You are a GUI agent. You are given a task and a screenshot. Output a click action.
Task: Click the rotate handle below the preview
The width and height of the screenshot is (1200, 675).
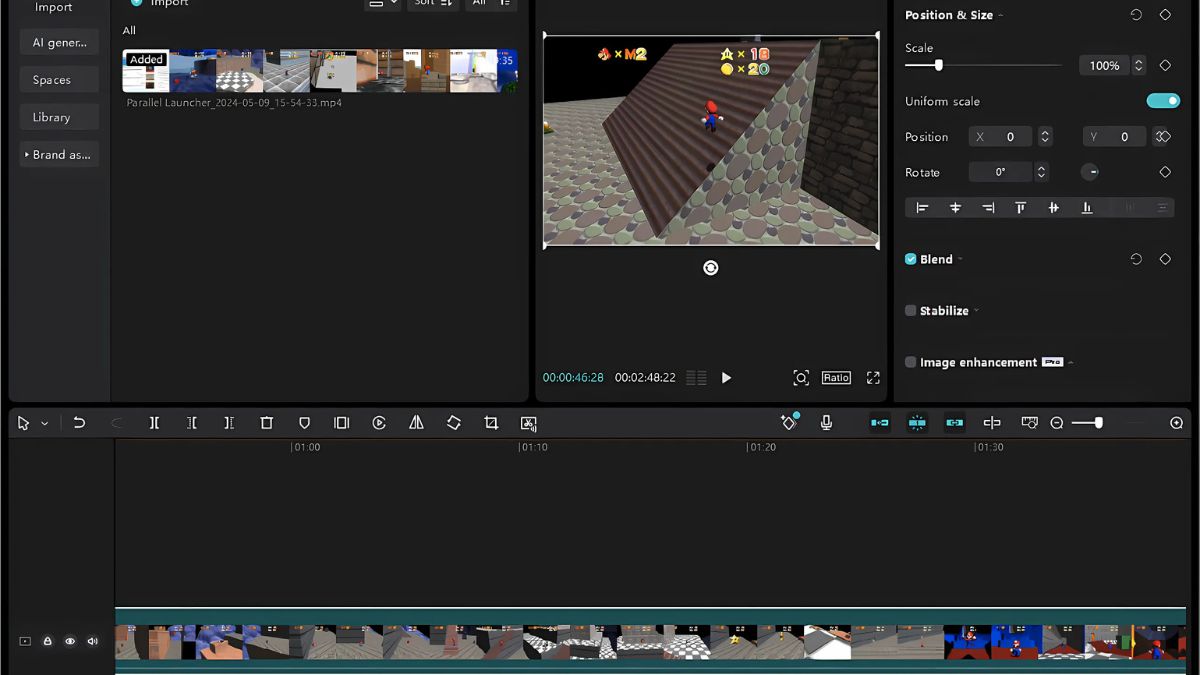coord(711,267)
